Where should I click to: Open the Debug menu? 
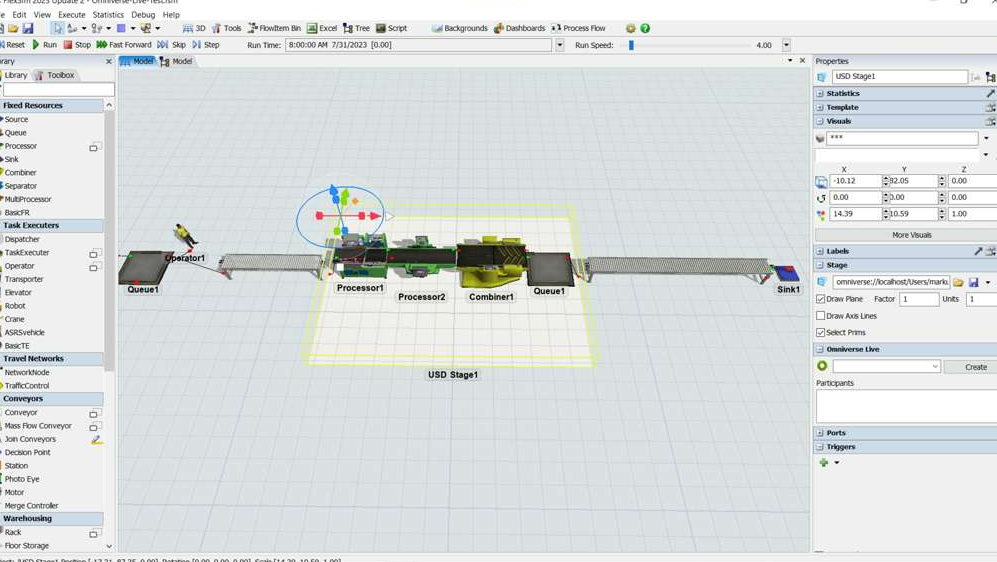tap(143, 14)
